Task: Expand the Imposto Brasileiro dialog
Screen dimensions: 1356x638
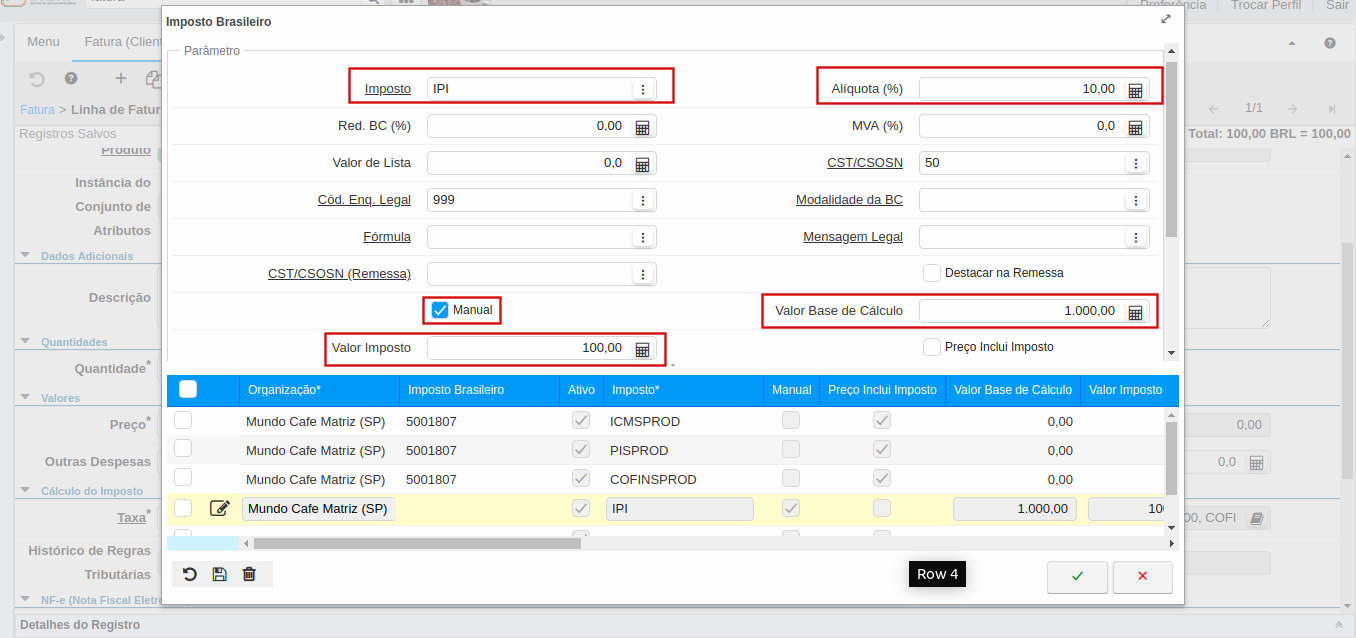Action: (1165, 20)
